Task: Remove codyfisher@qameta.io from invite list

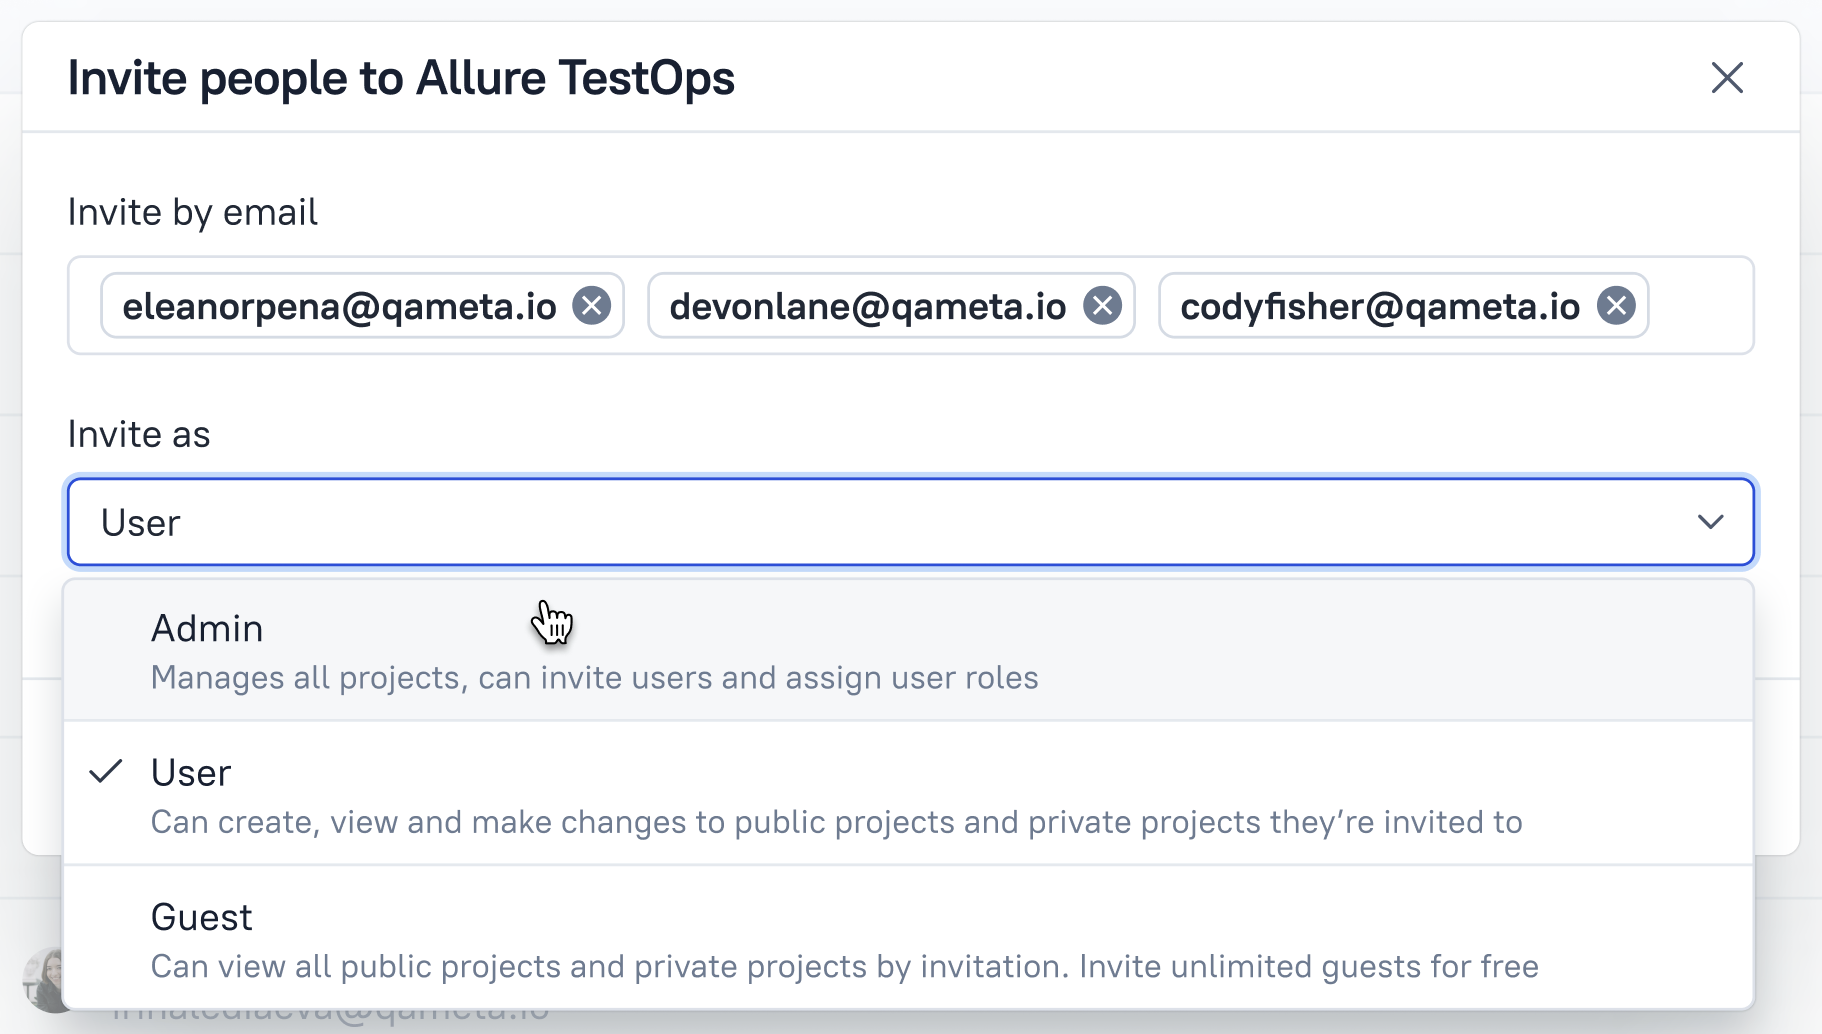Action: point(1614,307)
